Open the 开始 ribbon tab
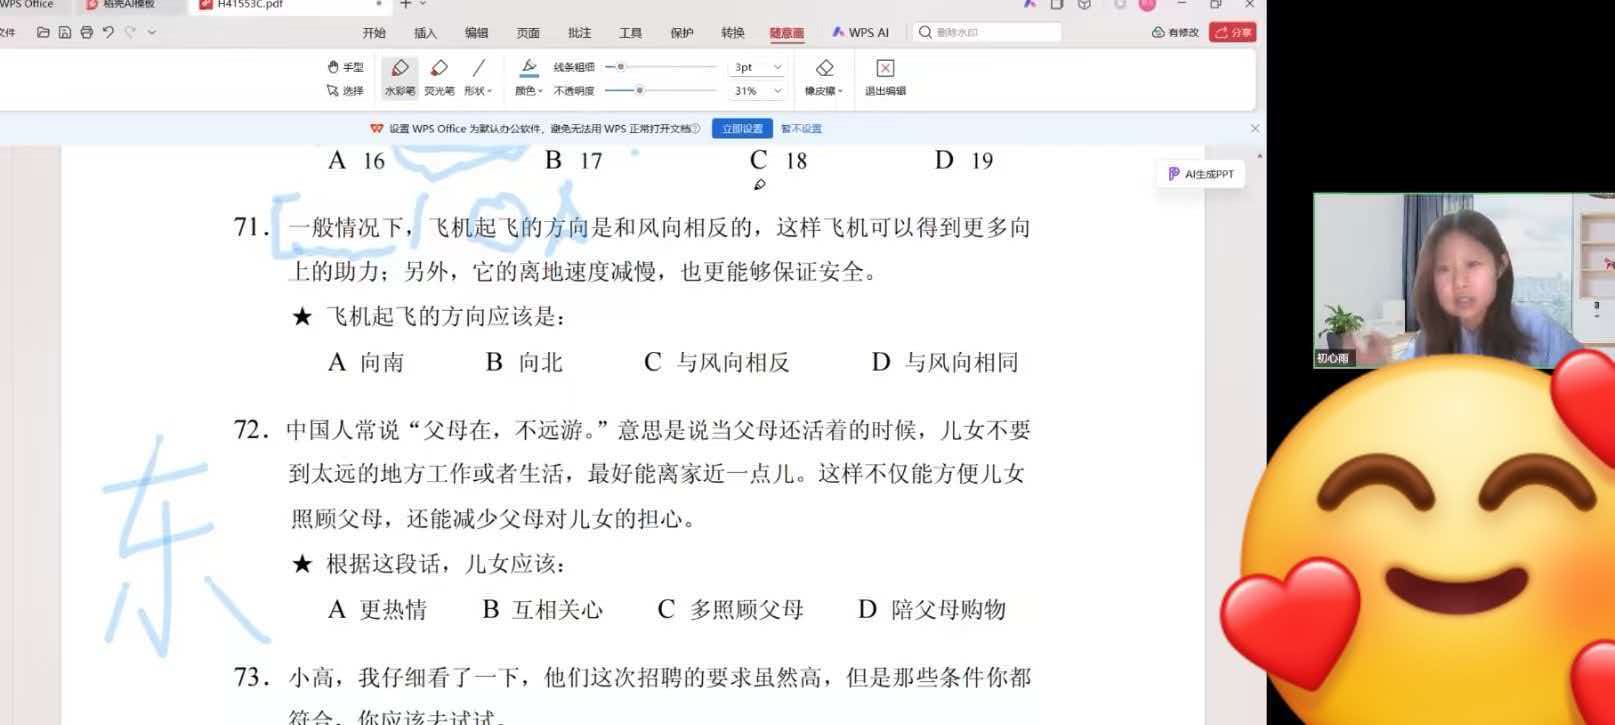The height and width of the screenshot is (725, 1615). tap(374, 33)
